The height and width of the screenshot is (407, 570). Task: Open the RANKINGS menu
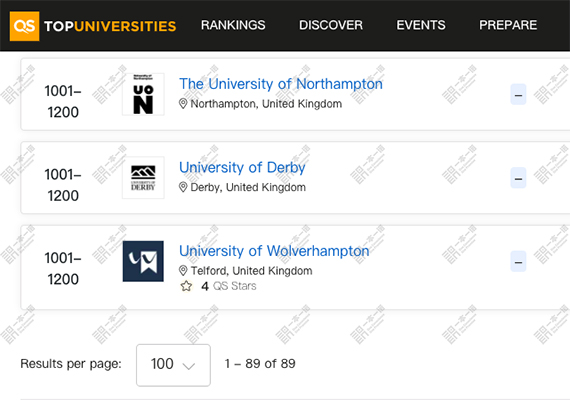pyautogui.click(x=233, y=25)
